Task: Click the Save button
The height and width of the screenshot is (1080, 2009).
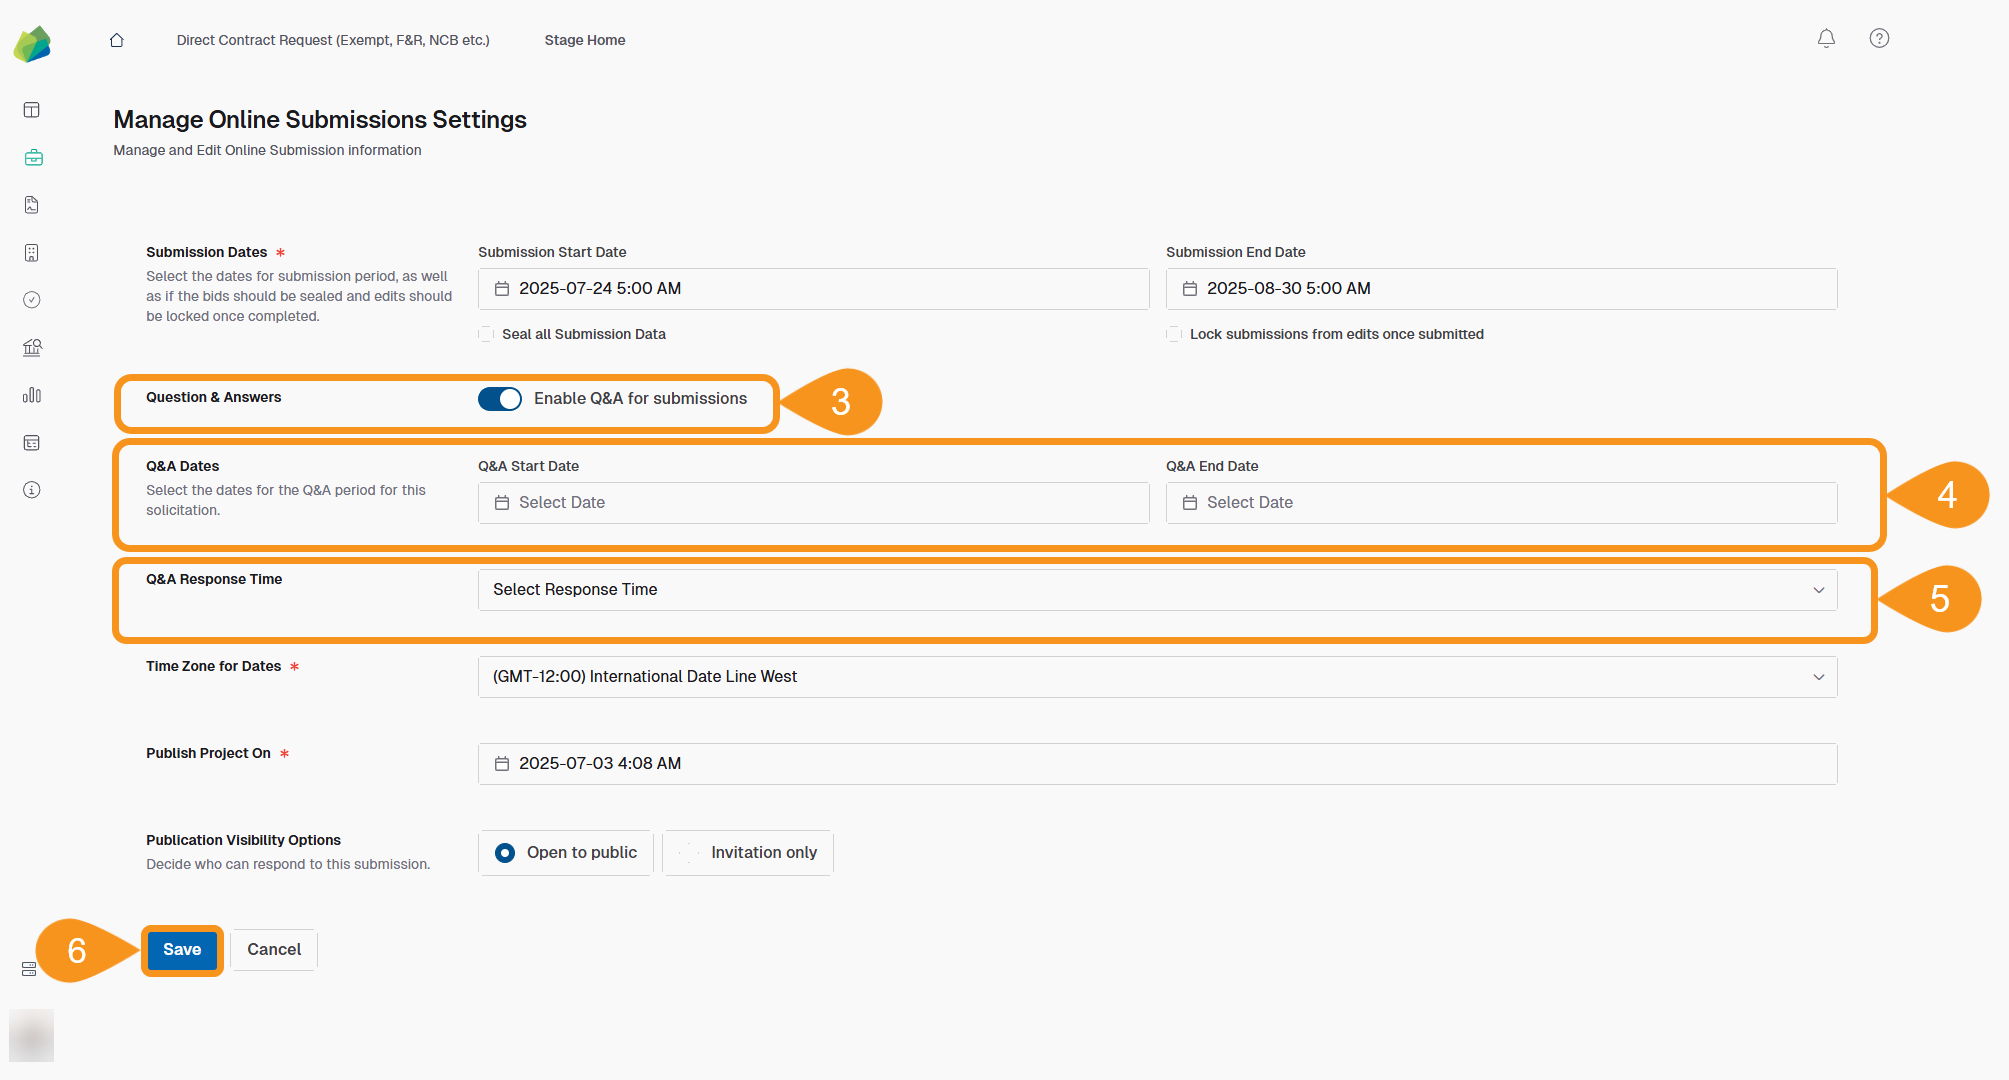Action: point(181,949)
